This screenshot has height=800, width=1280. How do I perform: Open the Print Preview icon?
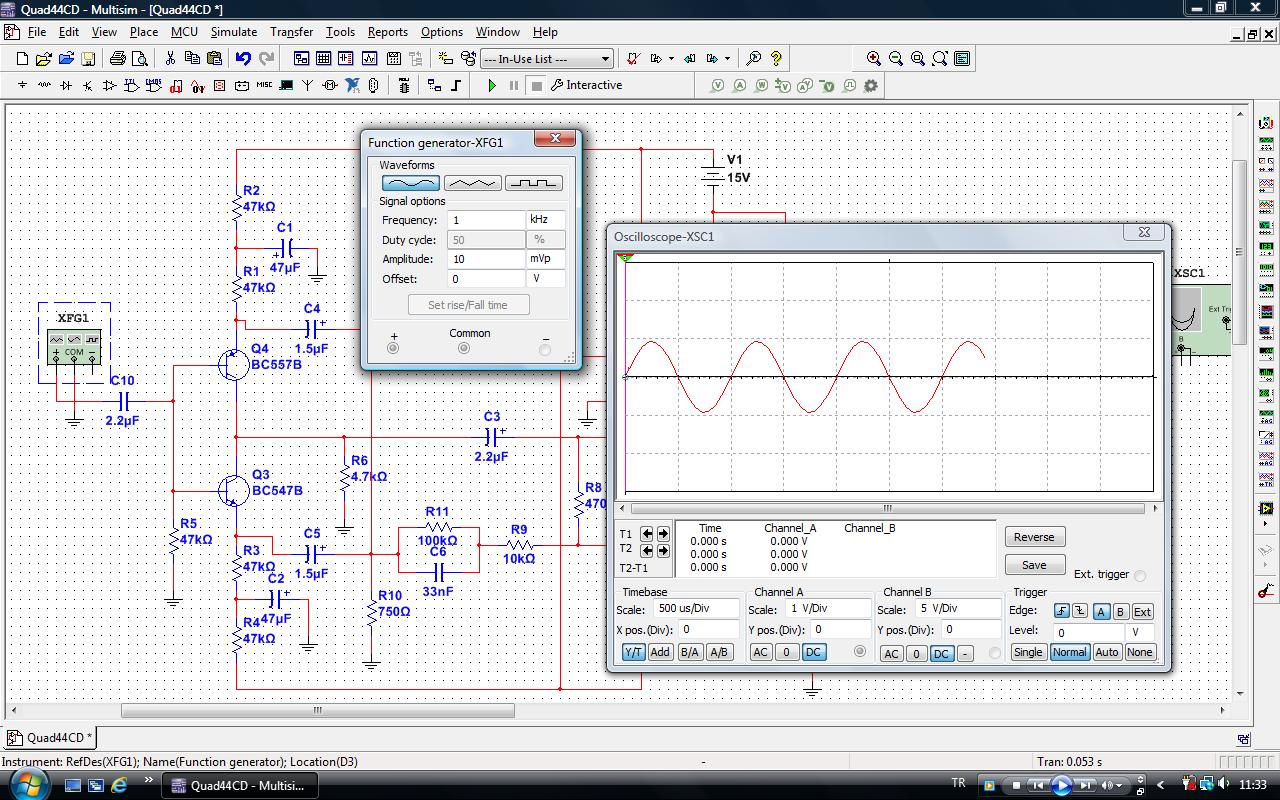click(140, 59)
